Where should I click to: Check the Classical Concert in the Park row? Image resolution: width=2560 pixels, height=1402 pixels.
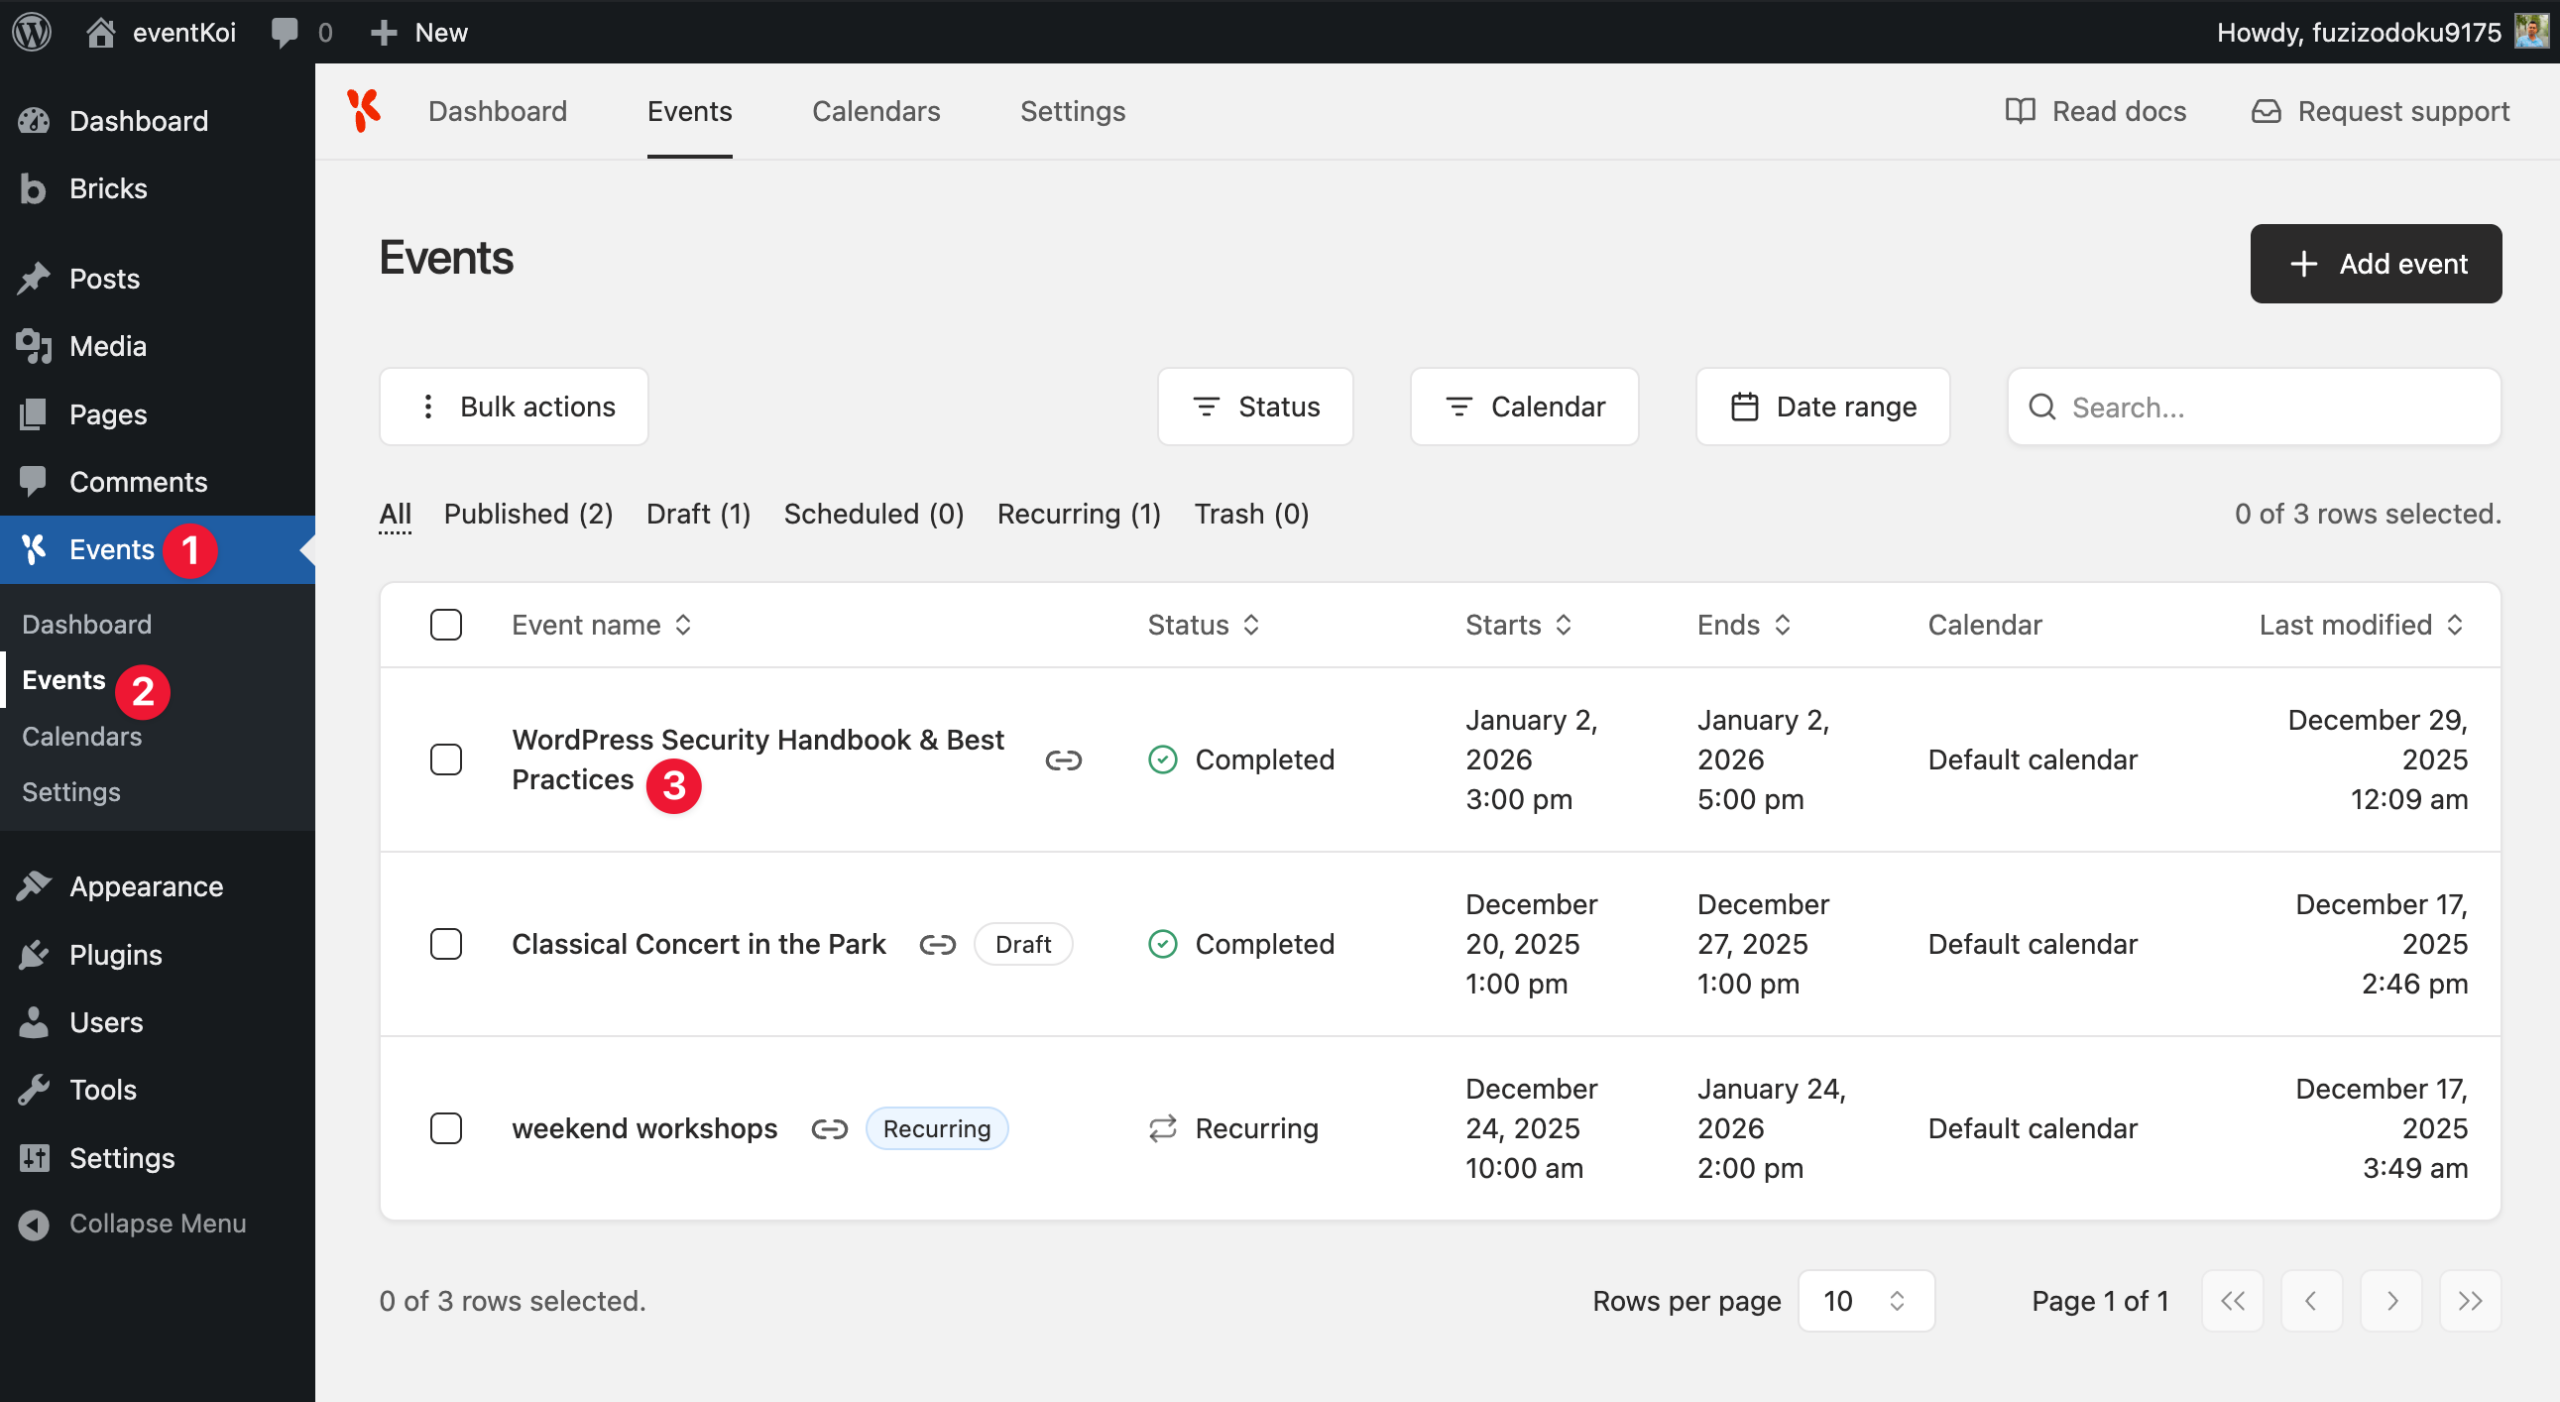point(446,944)
